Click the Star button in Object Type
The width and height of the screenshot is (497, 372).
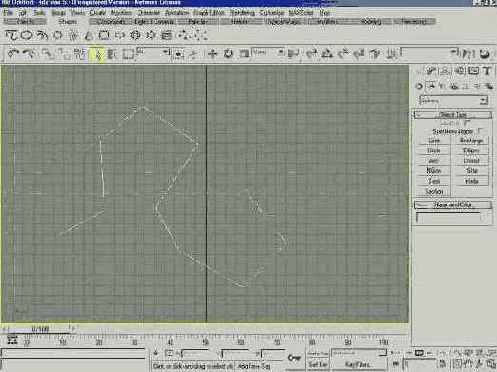point(471,171)
